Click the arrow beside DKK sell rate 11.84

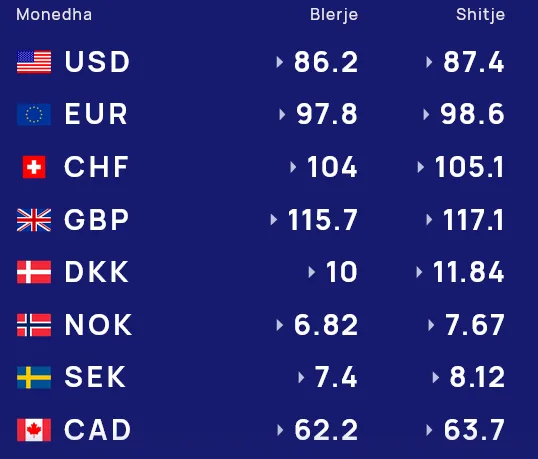[x=419, y=272]
